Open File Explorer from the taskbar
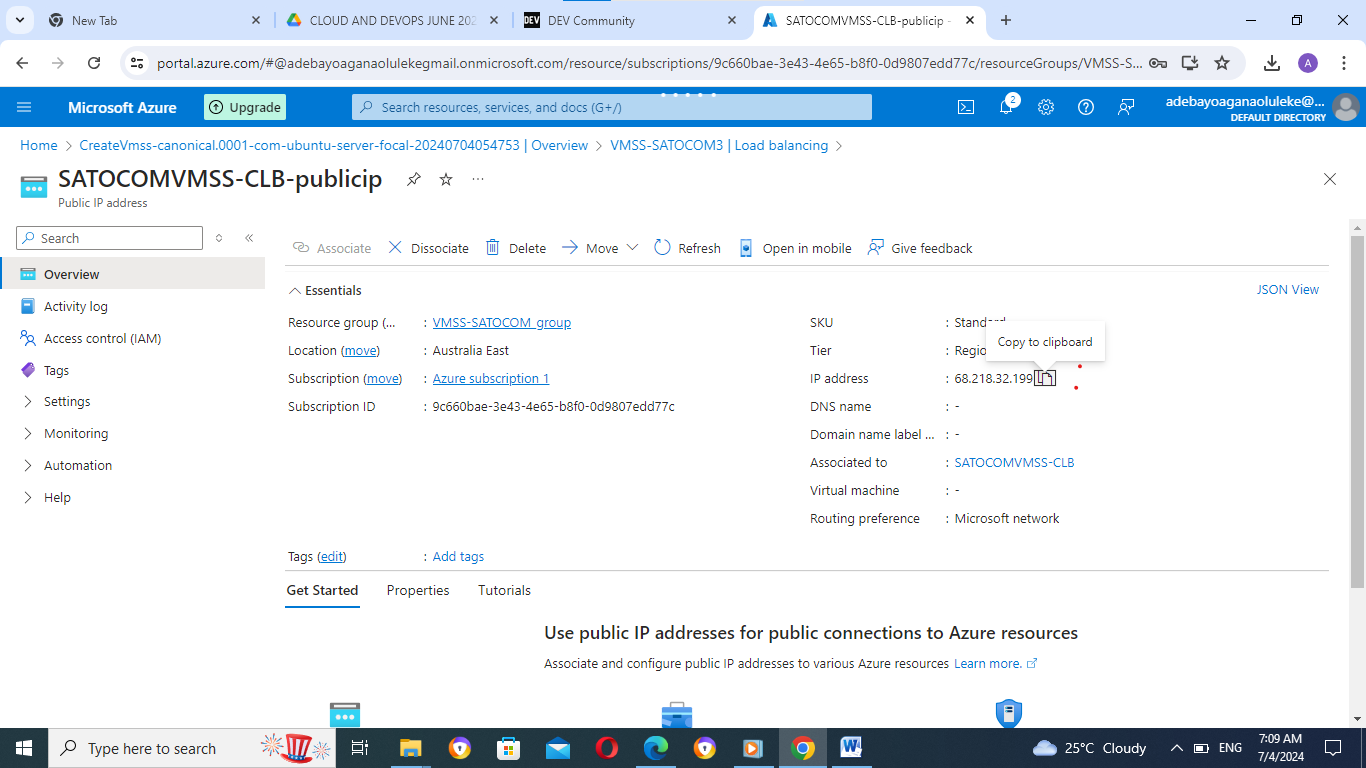The width and height of the screenshot is (1366, 768). (x=411, y=748)
